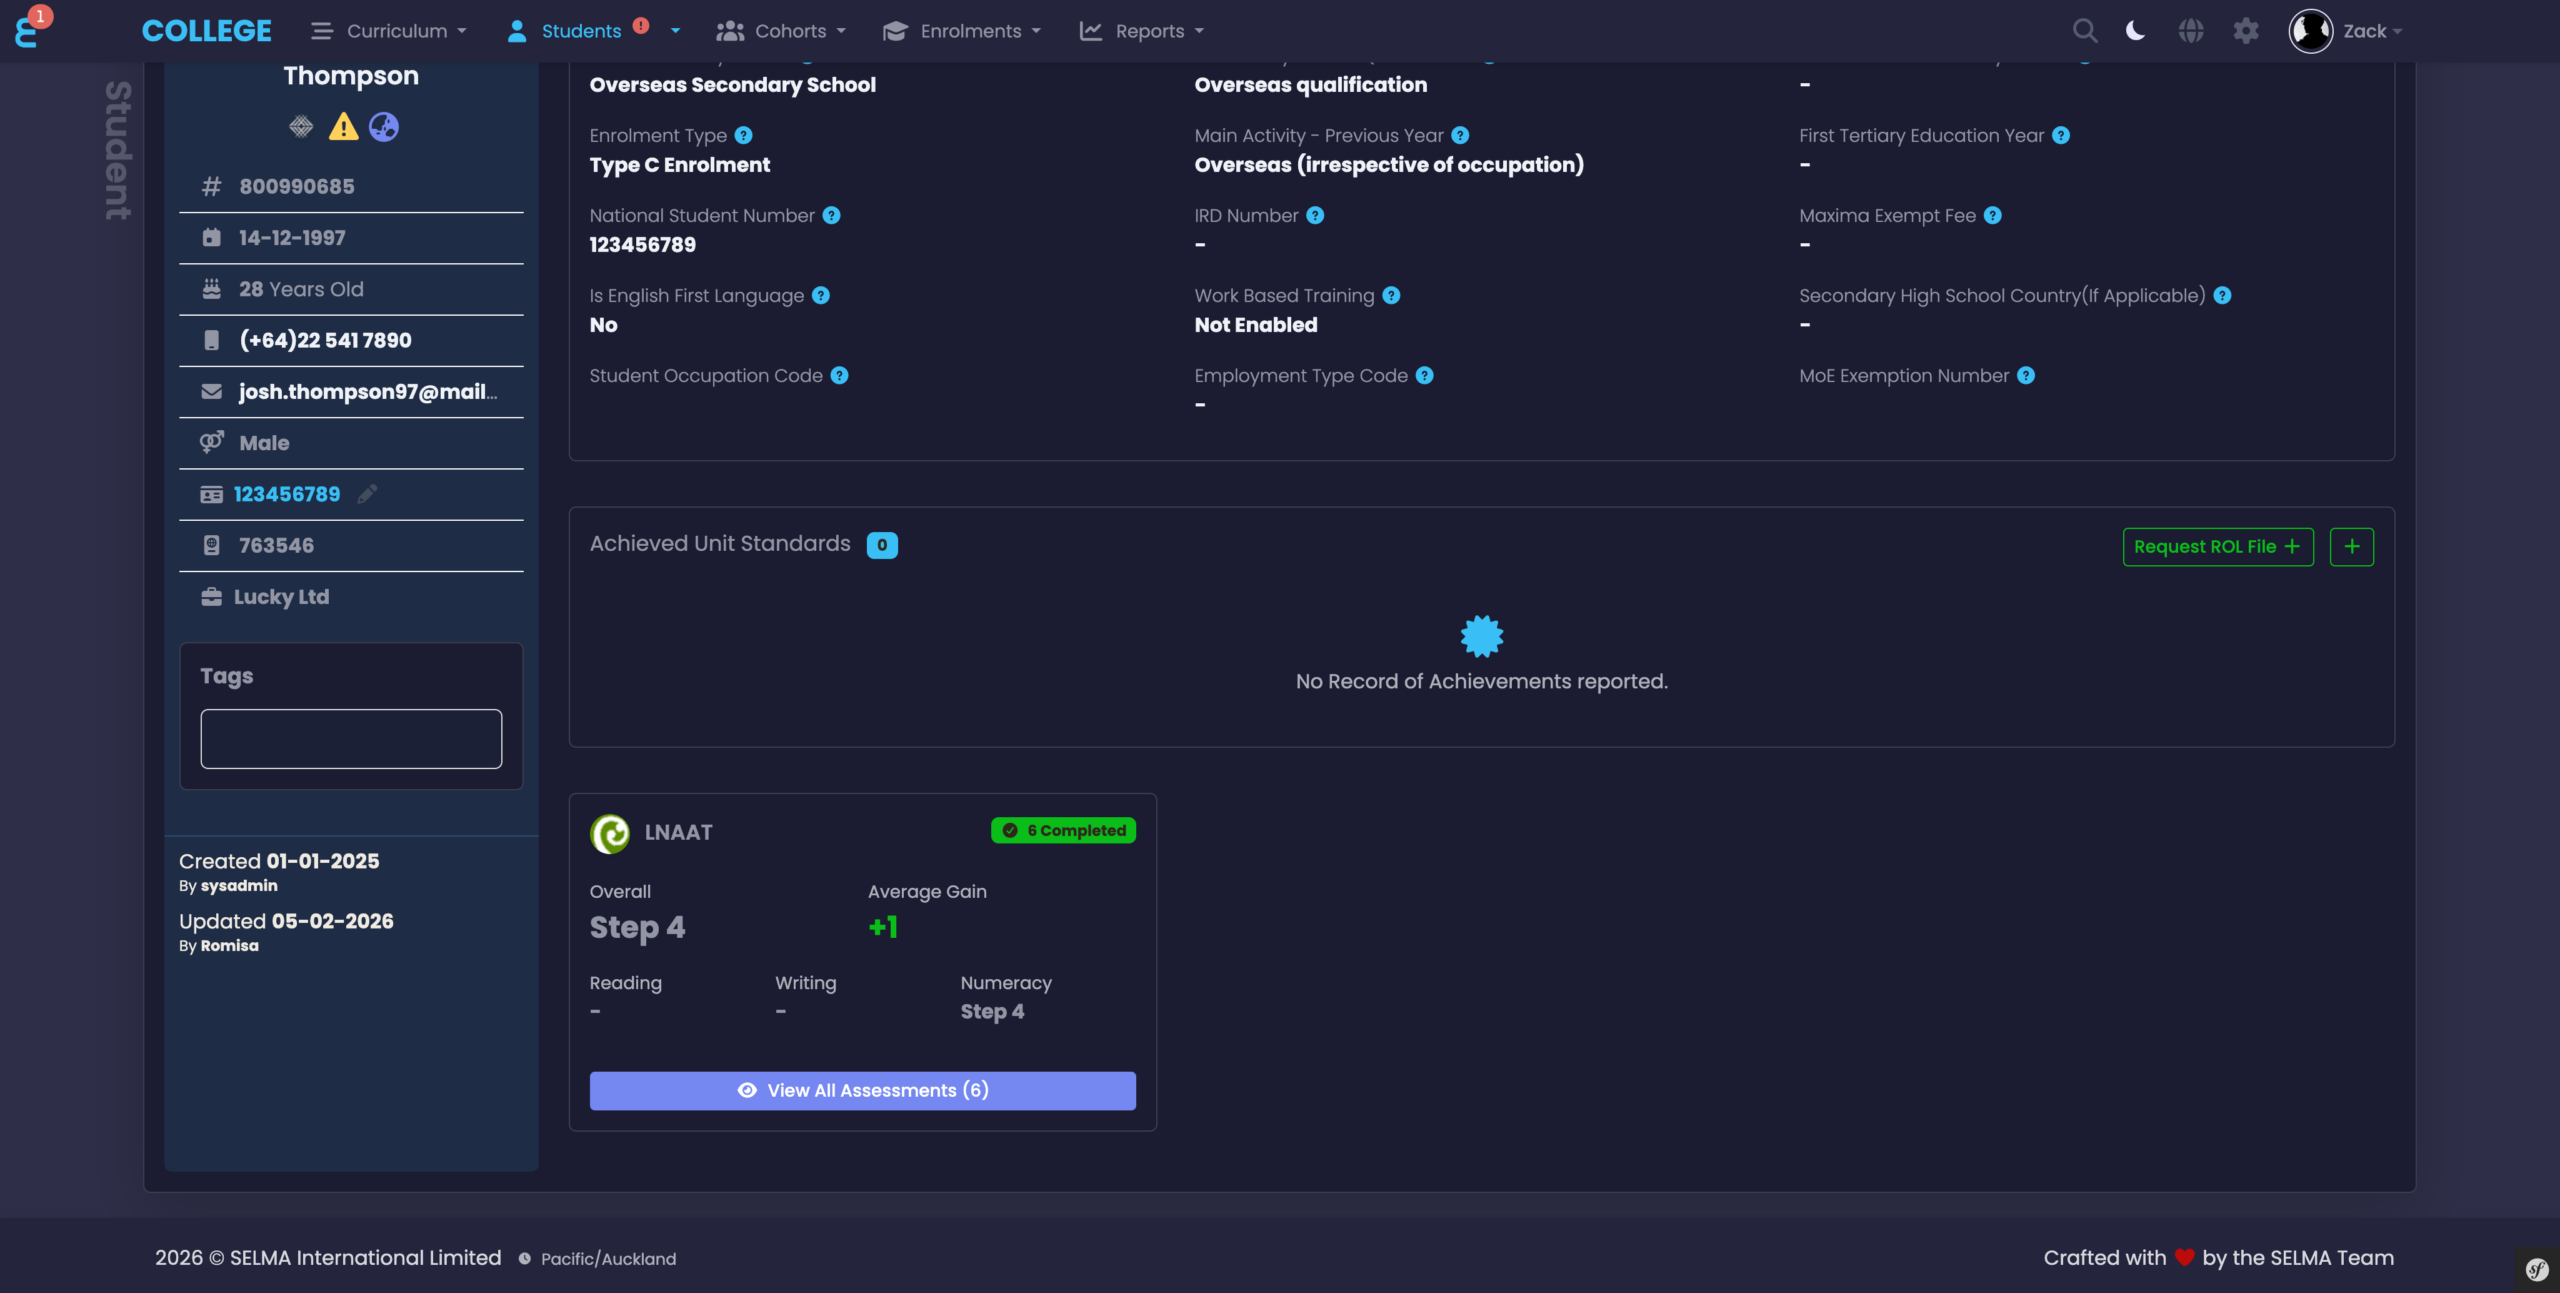The image size is (2560, 1293).
Task: Click the purple globe badge icon
Action: [384, 127]
